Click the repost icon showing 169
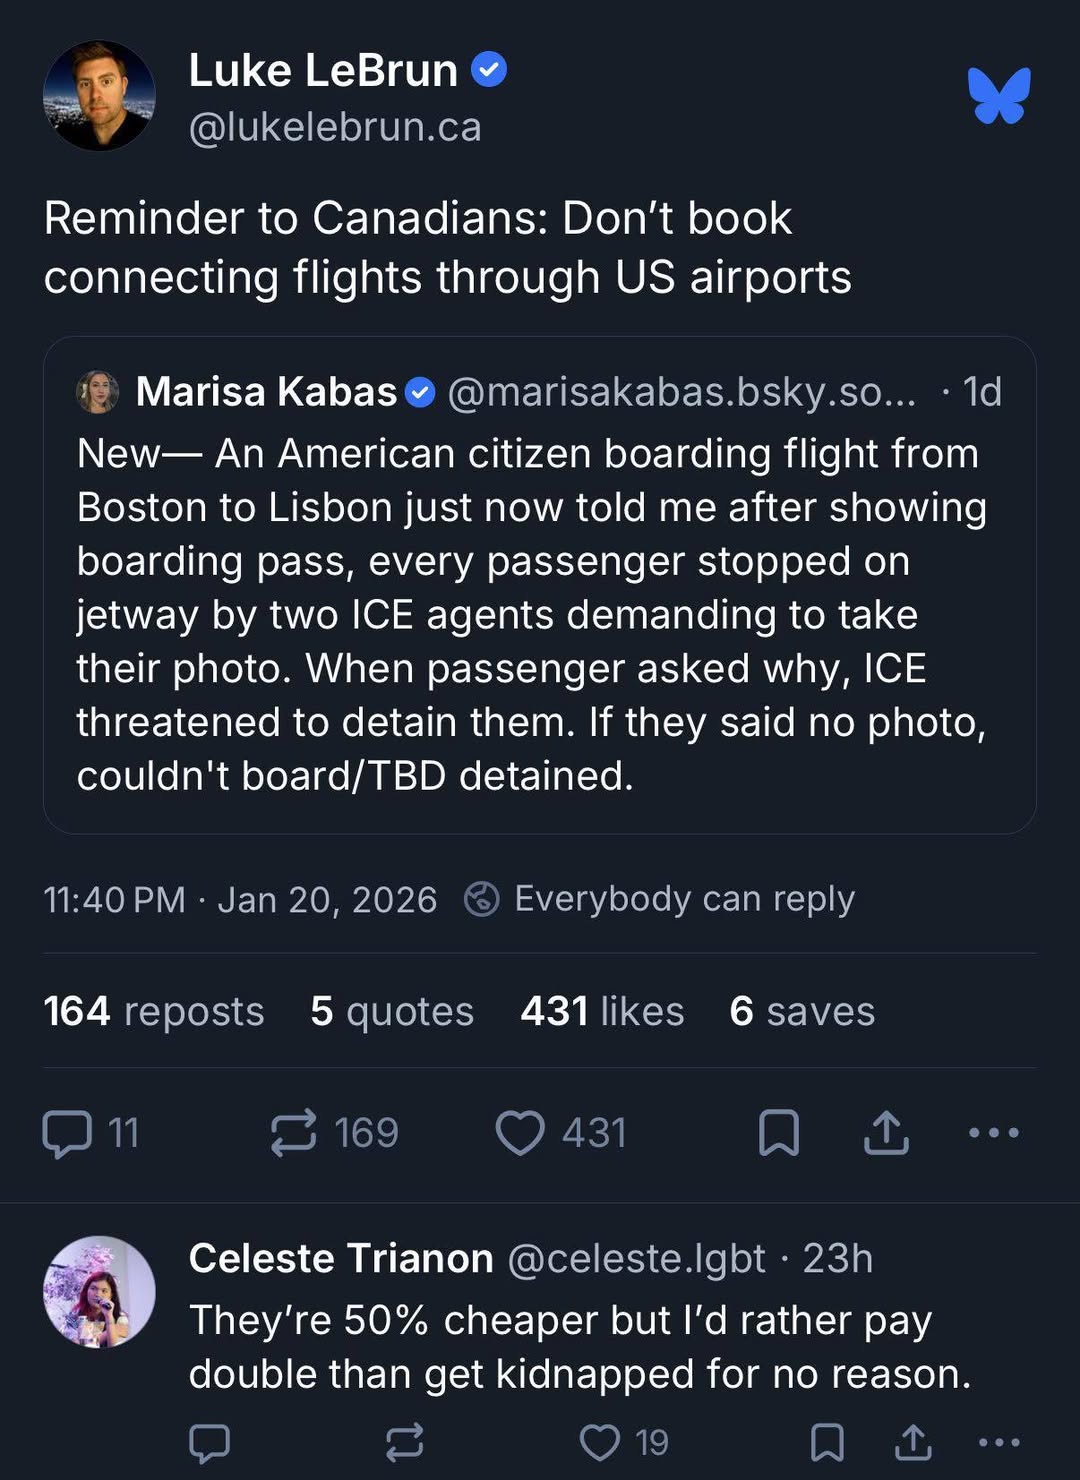This screenshot has height=1480, width=1080. (x=291, y=1132)
